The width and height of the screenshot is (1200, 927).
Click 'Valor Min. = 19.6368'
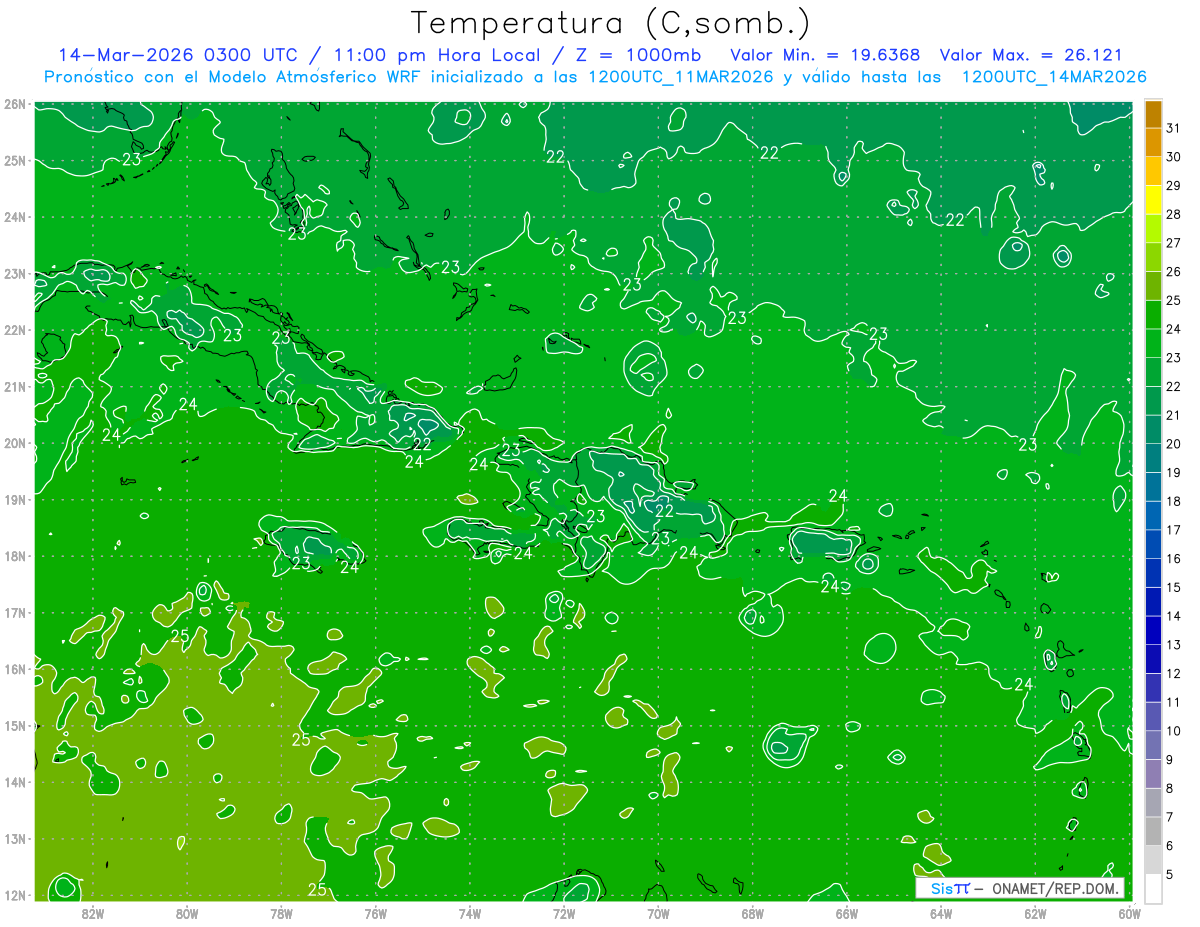tap(826, 55)
